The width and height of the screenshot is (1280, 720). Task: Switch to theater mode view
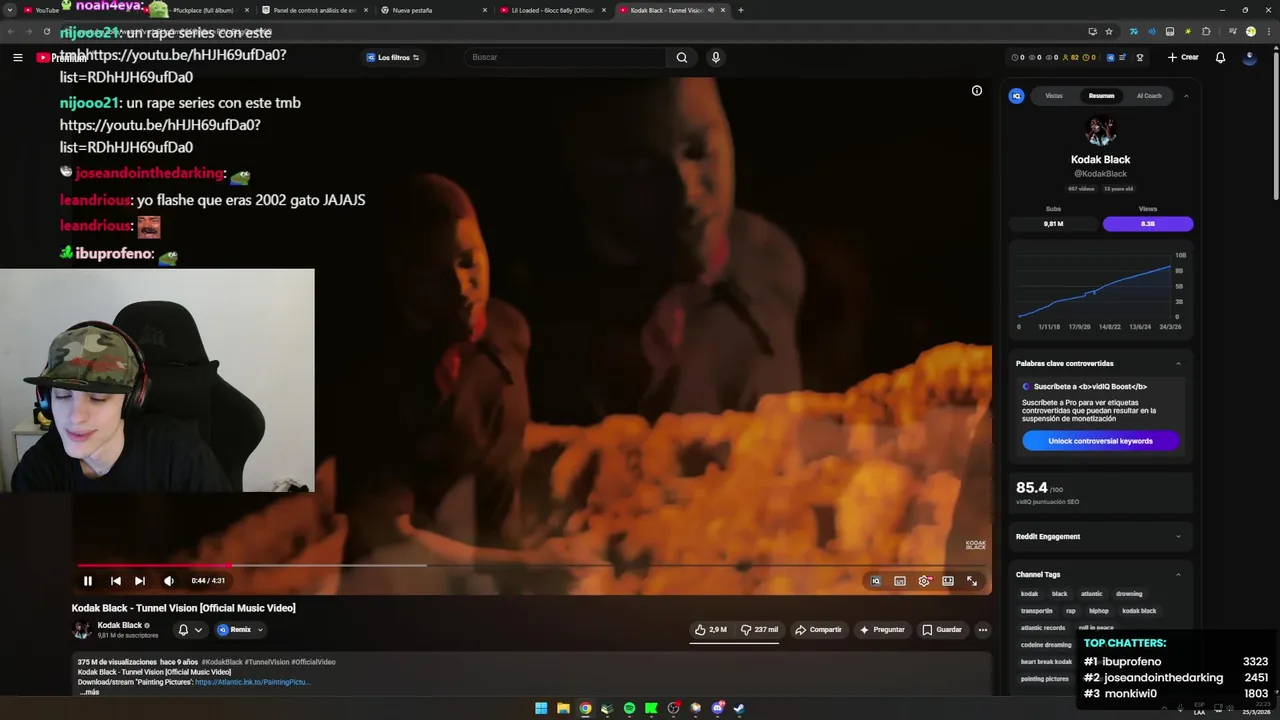948,581
